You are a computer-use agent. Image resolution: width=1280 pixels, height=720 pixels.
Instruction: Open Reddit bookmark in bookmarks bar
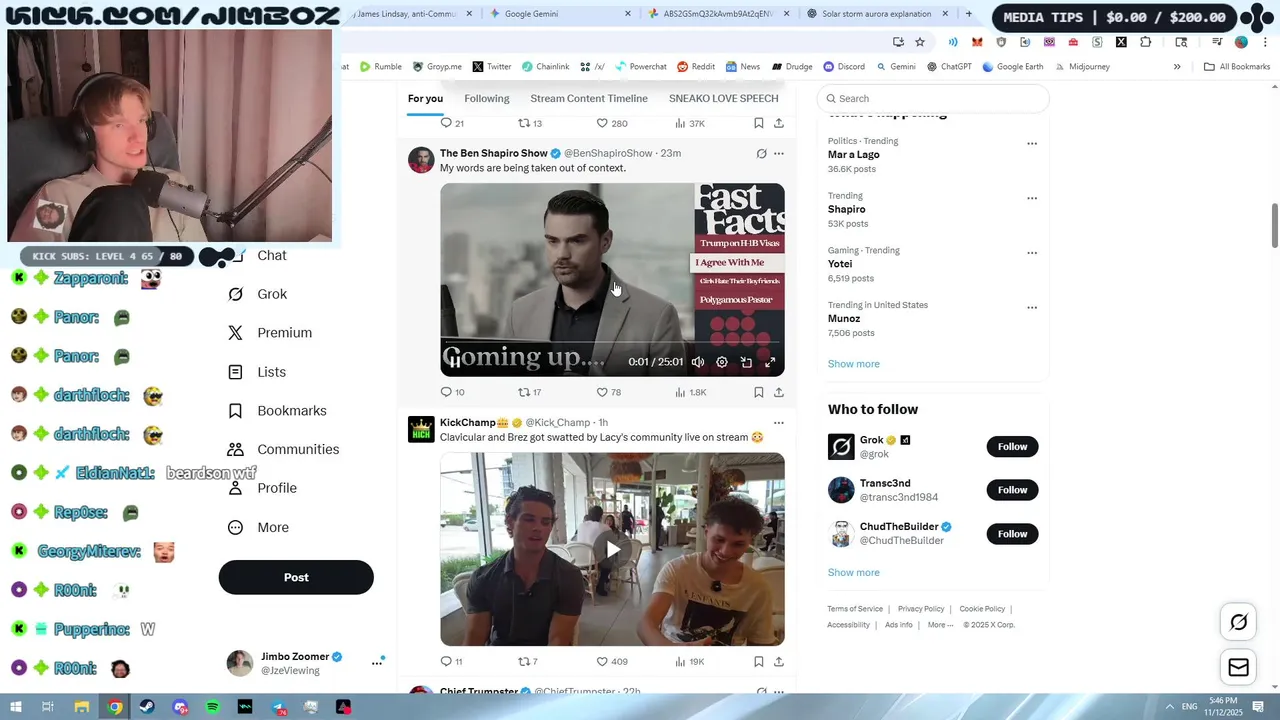coord(696,67)
